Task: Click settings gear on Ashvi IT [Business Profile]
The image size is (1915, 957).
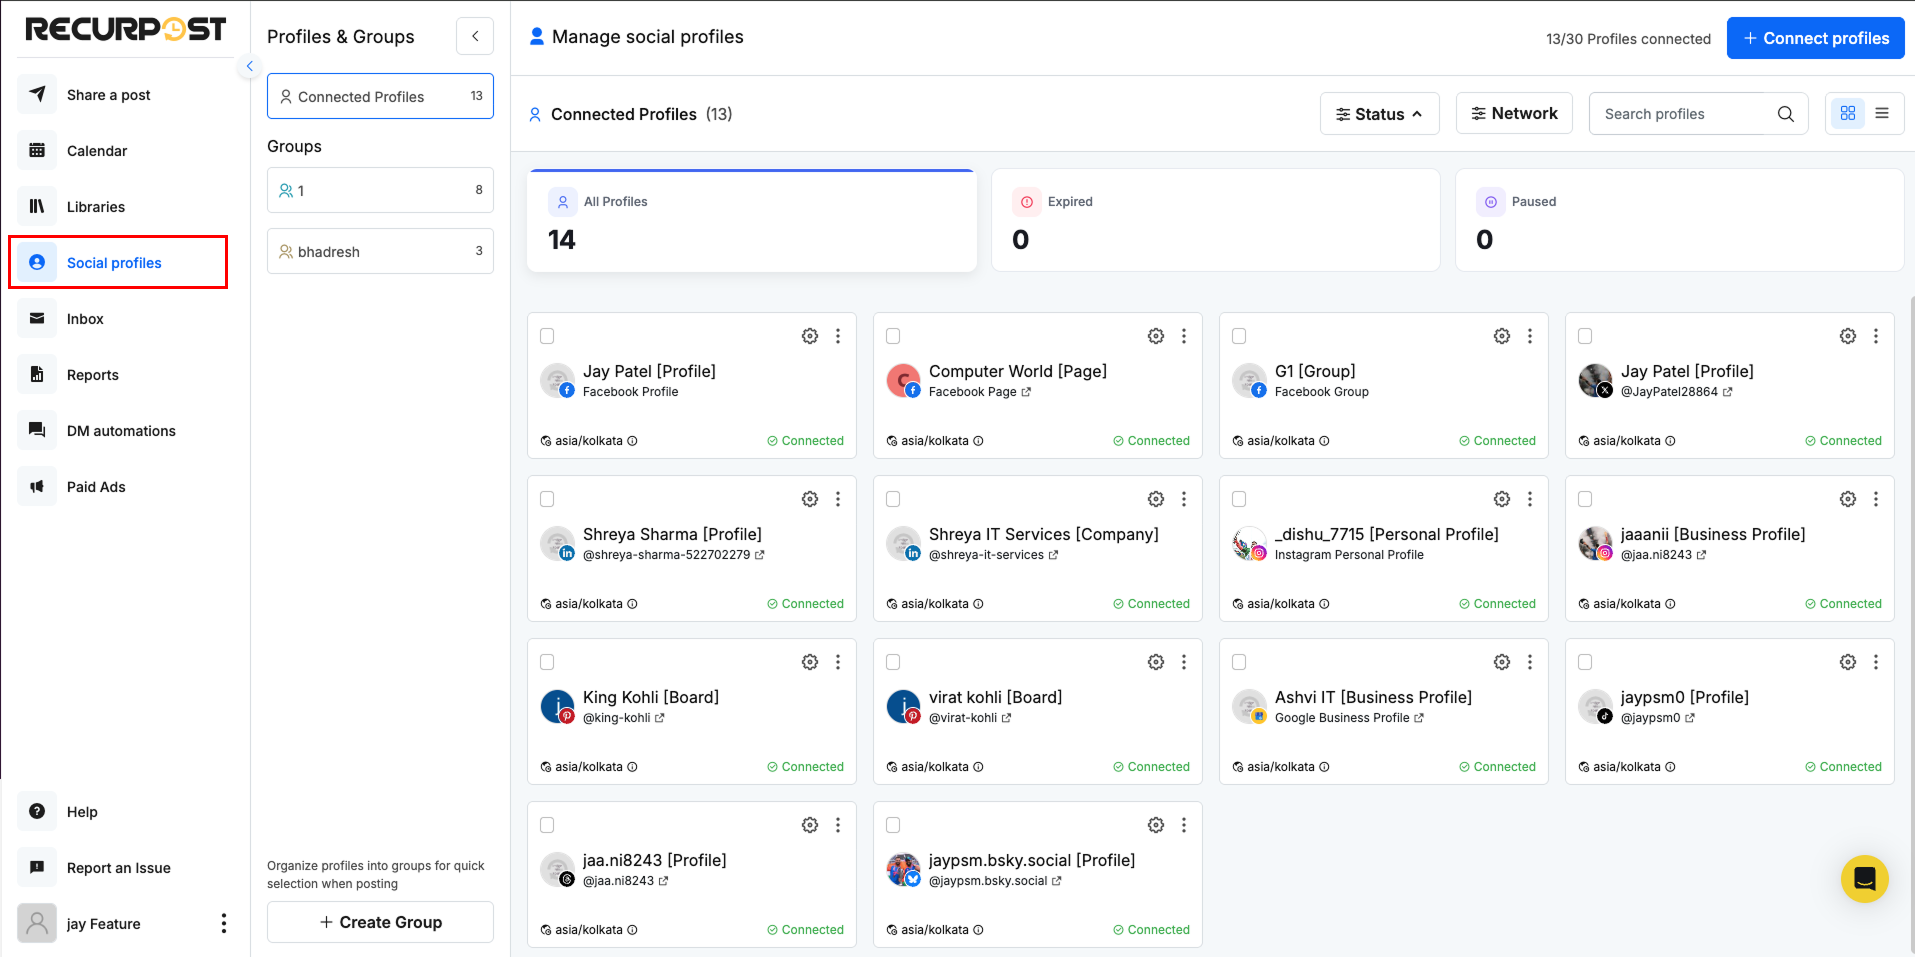Action: (x=1502, y=662)
